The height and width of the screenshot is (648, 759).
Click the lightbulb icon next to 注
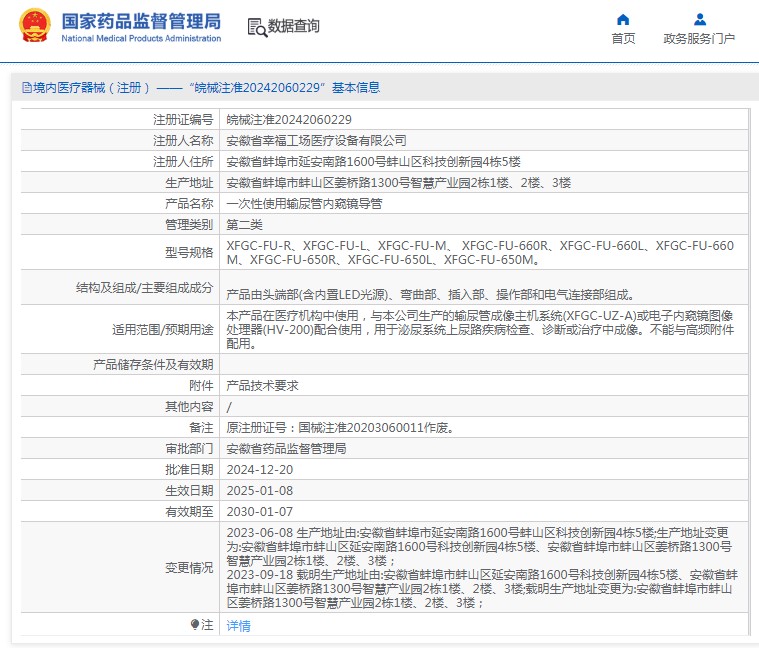coord(195,624)
